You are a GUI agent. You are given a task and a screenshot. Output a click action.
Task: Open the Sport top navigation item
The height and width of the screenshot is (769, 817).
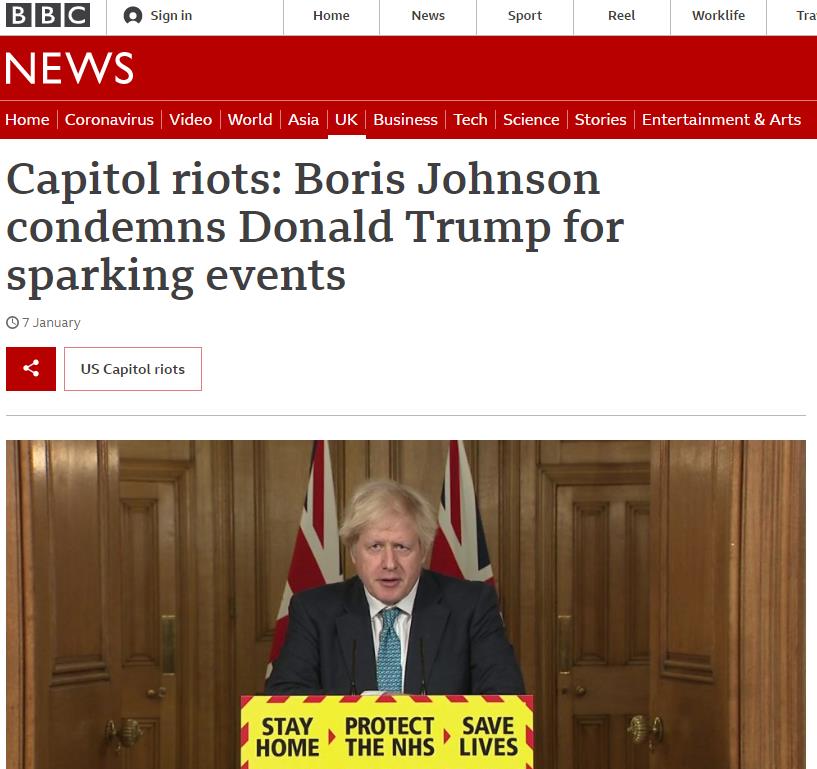[525, 16]
